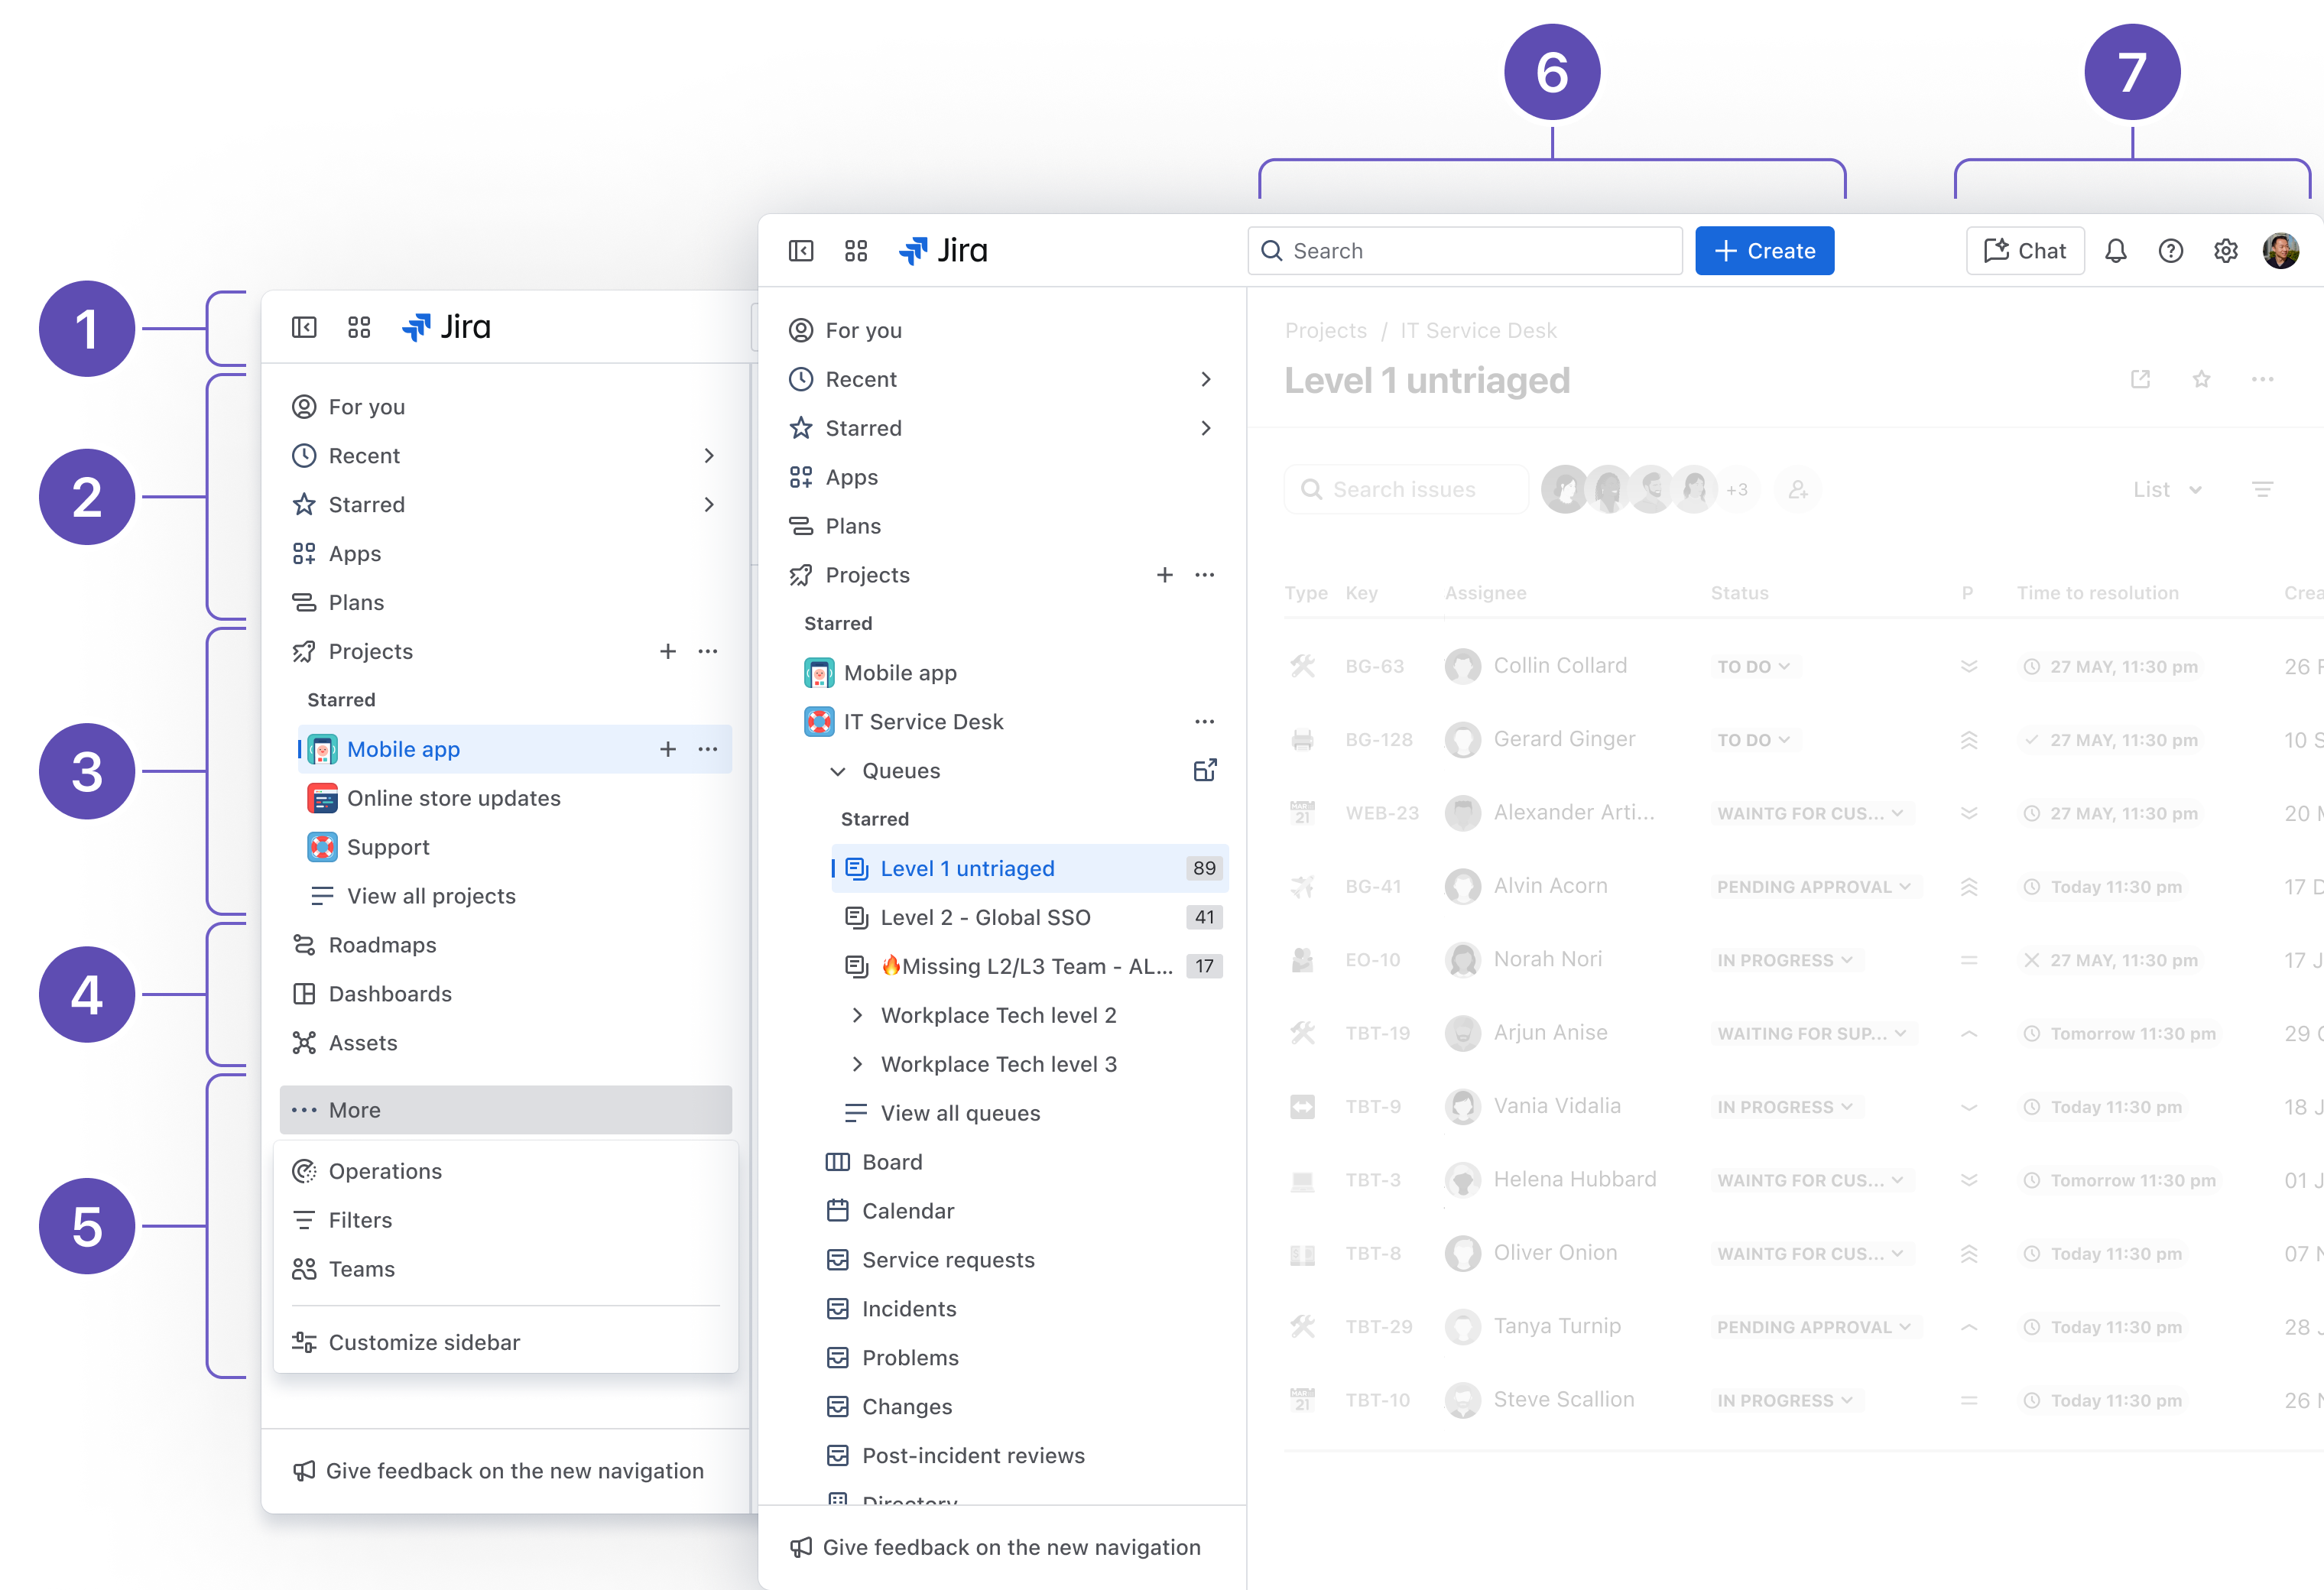Open the notifications bell icon
Screen dimensions: 2324x1590
point(2115,251)
